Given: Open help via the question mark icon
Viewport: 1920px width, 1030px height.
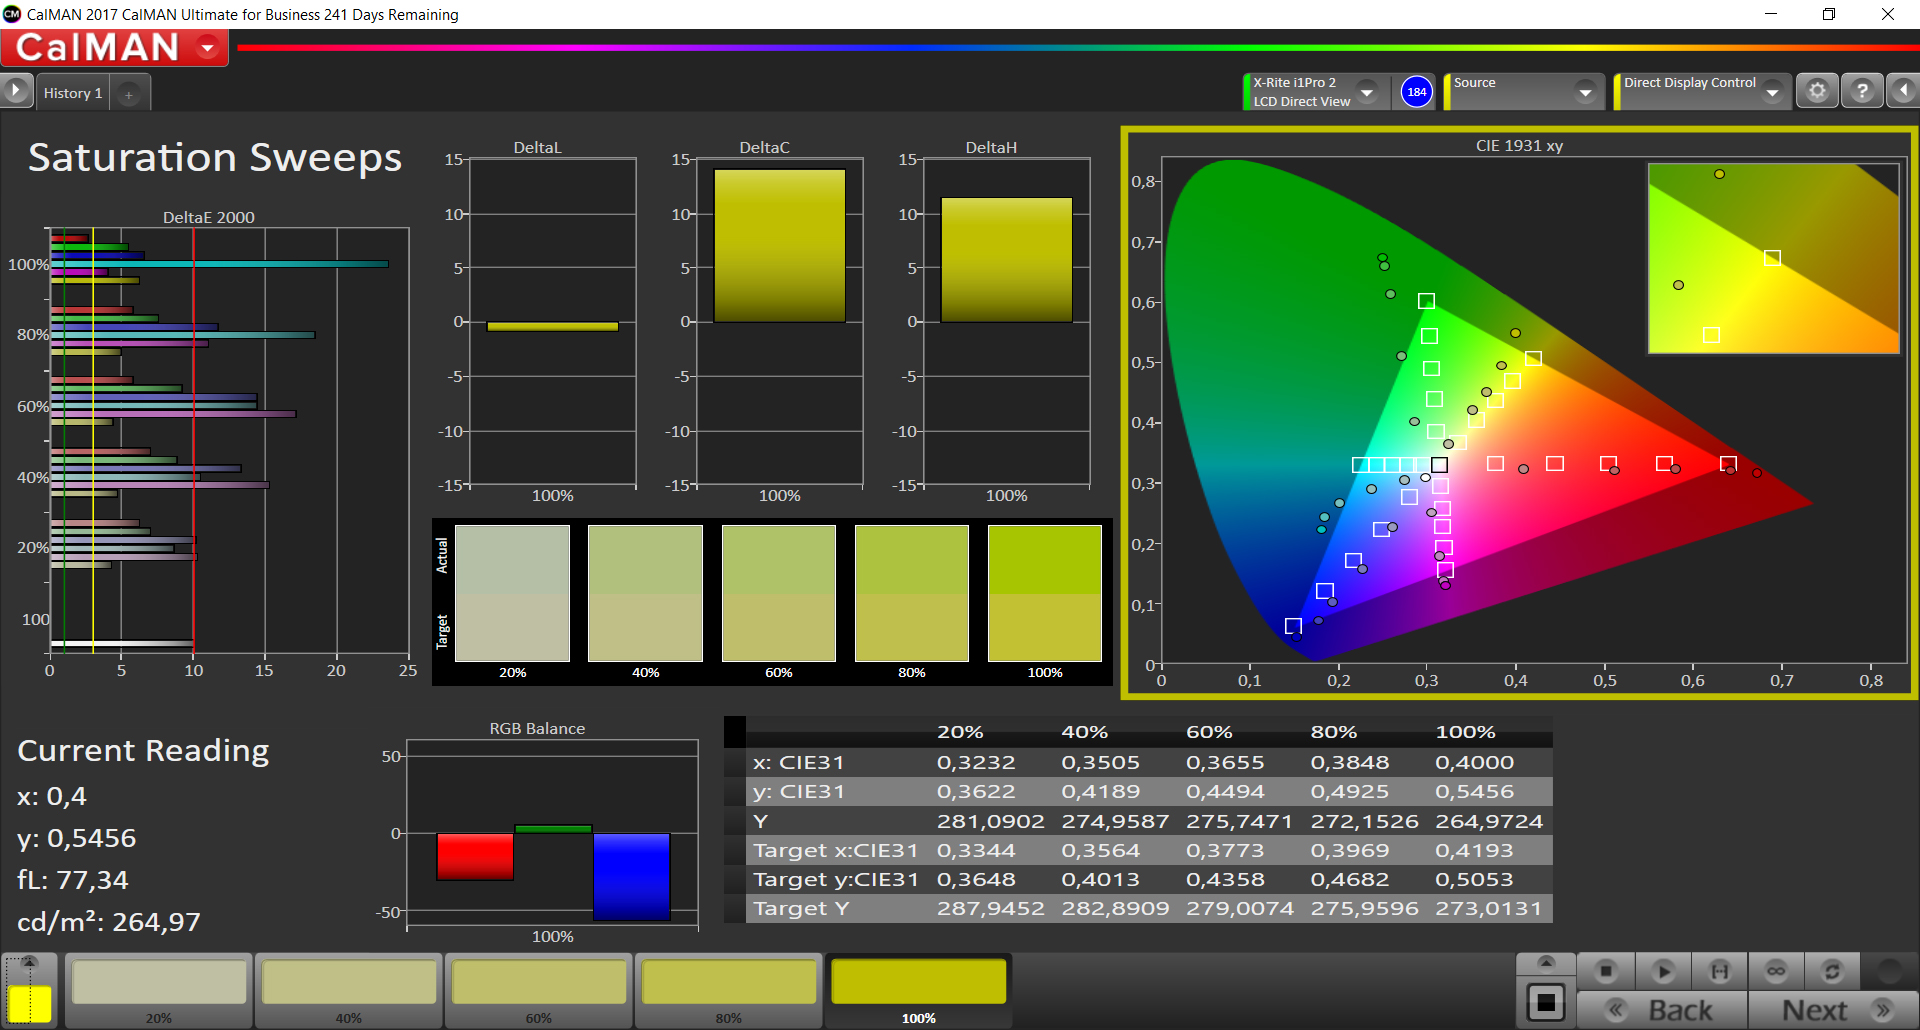Looking at the screenshot, I should click(x=1861, y=91).
